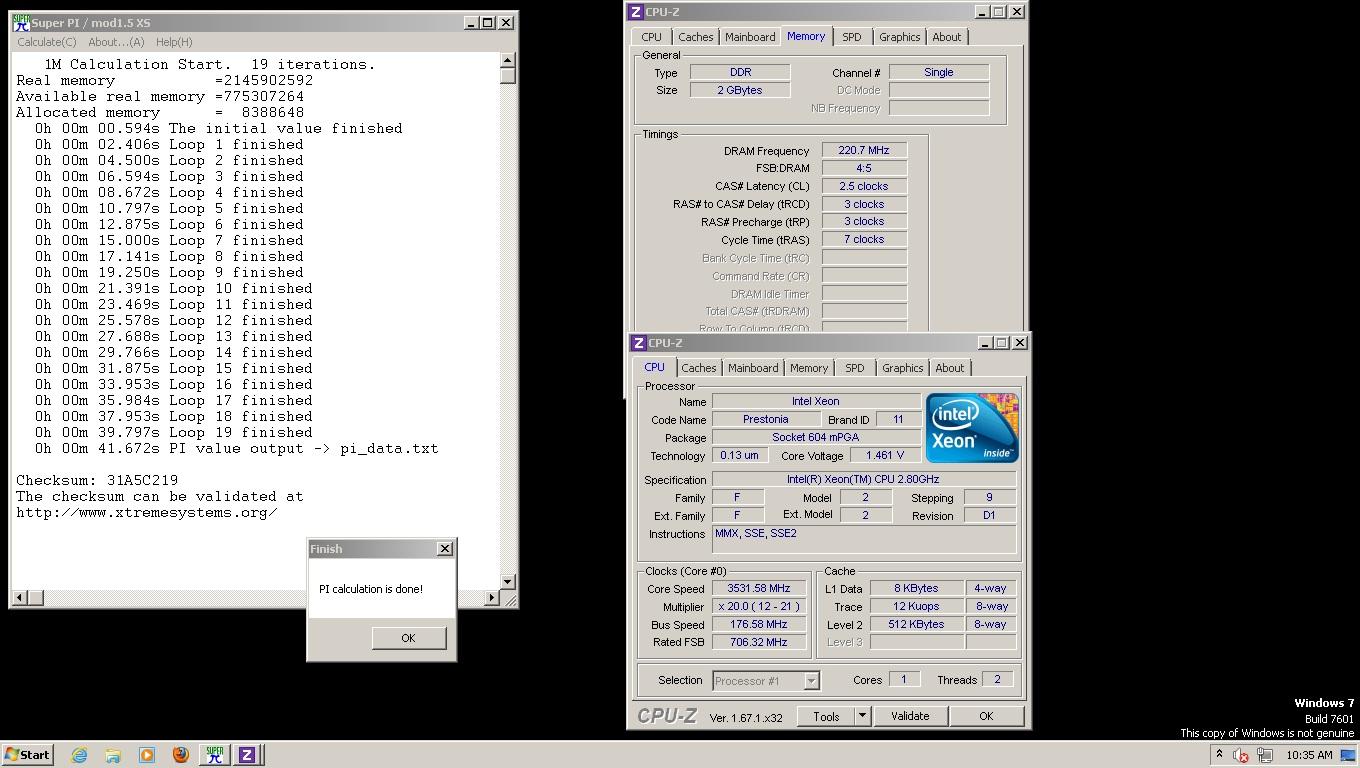1360x768 pixels.
Task: Open Windows Explorer folder taskbar icon
Action: point(113,755)
